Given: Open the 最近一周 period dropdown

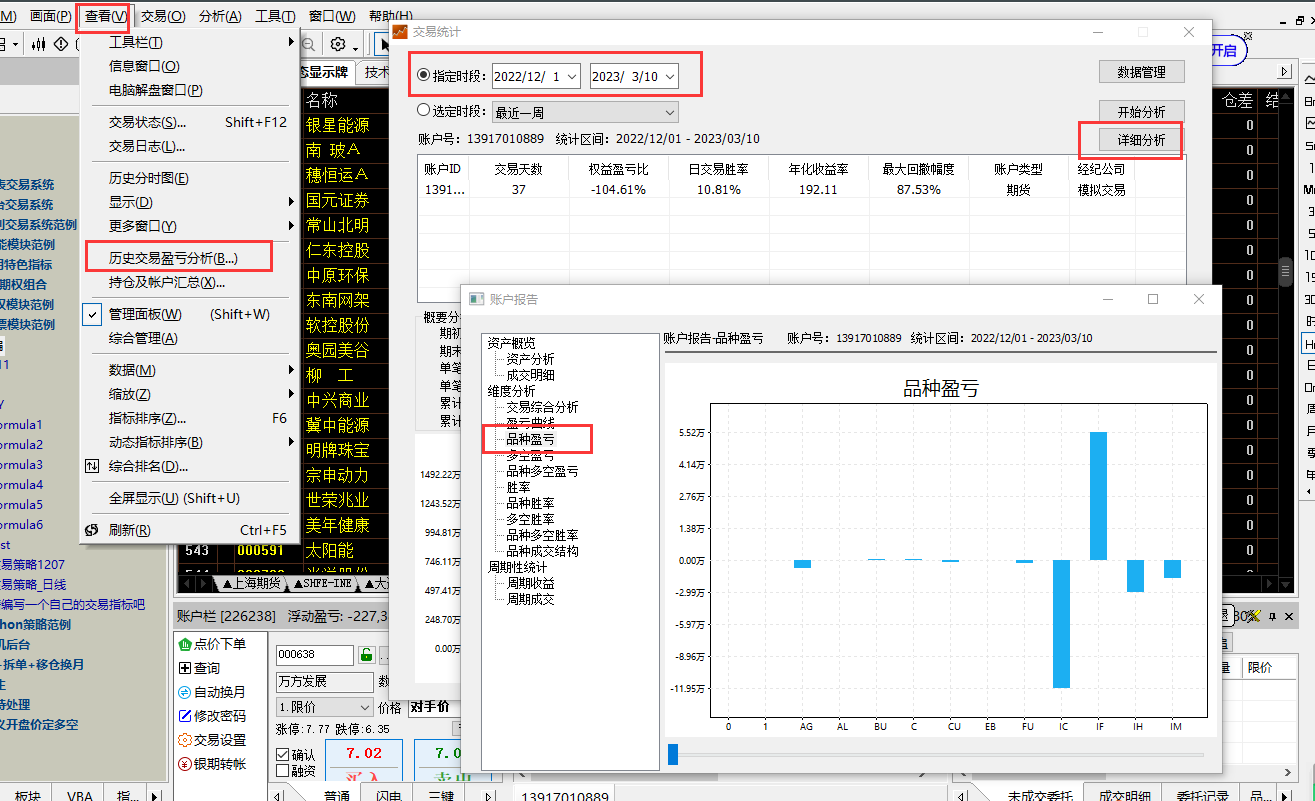Looking at the screenshot, I should (669, 112).
